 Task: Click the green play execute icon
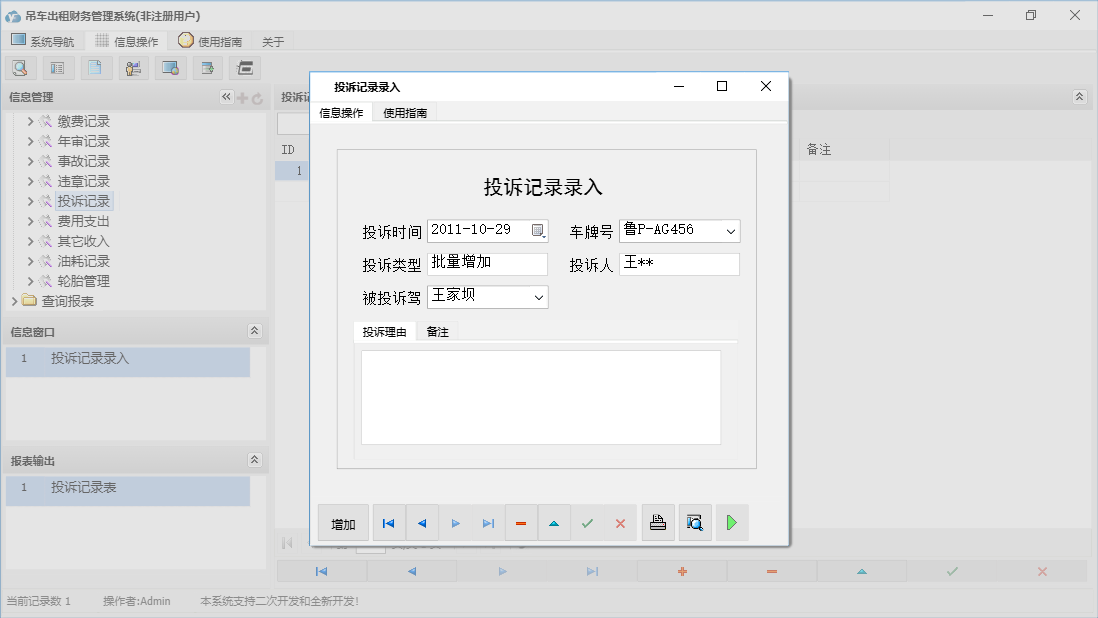732,522
